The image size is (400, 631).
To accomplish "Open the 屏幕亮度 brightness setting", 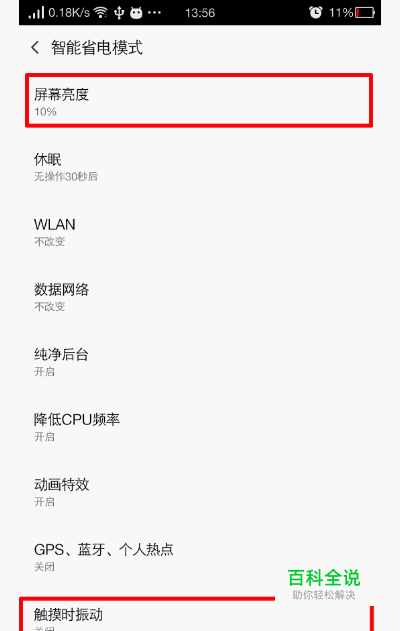I will tap(199, 101).
